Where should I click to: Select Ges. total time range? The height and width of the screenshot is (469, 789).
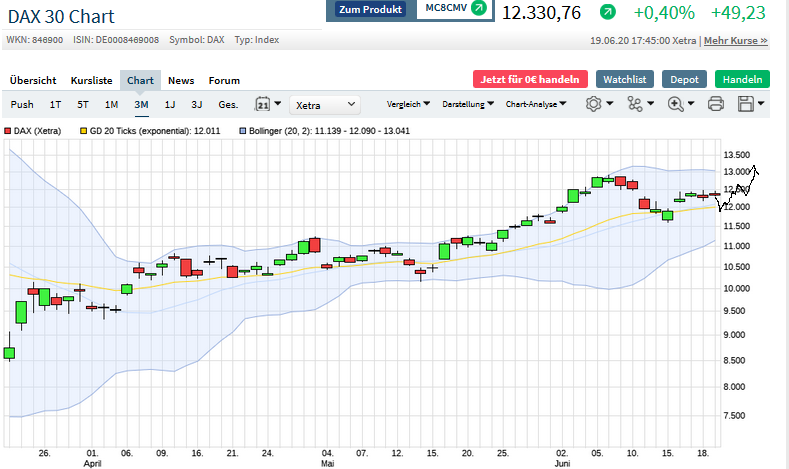(228, 105)
